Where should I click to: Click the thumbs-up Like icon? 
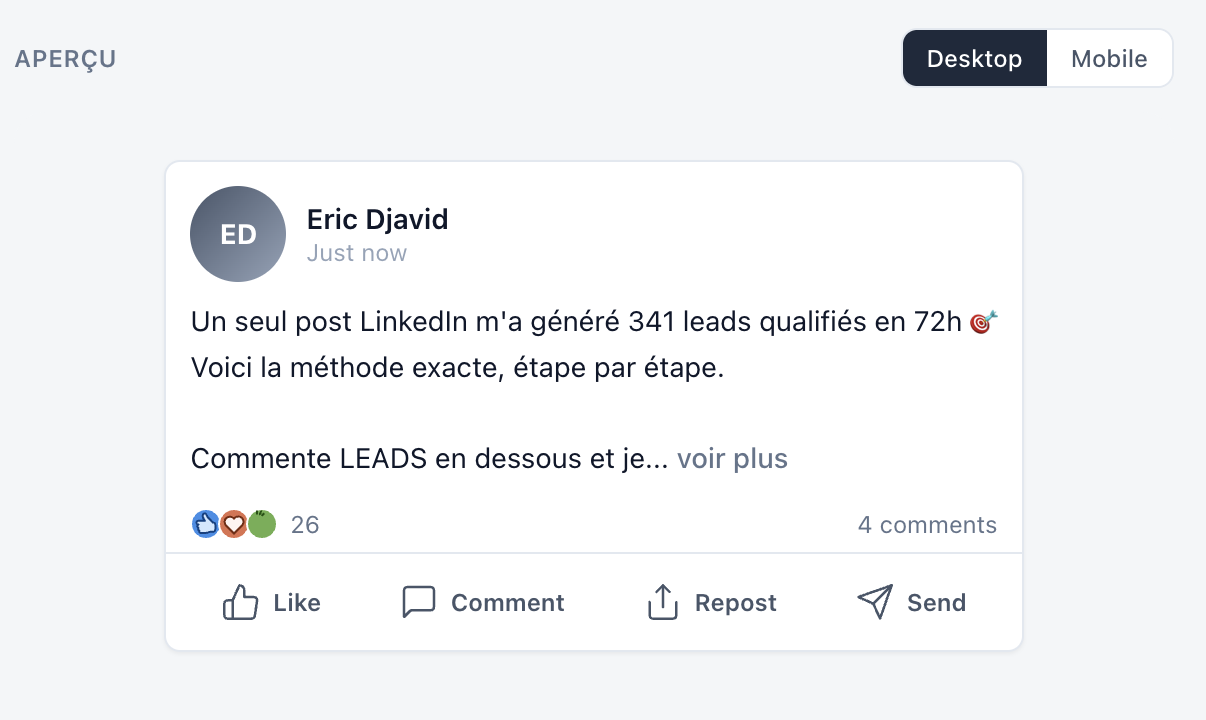(x=241, y=601)
